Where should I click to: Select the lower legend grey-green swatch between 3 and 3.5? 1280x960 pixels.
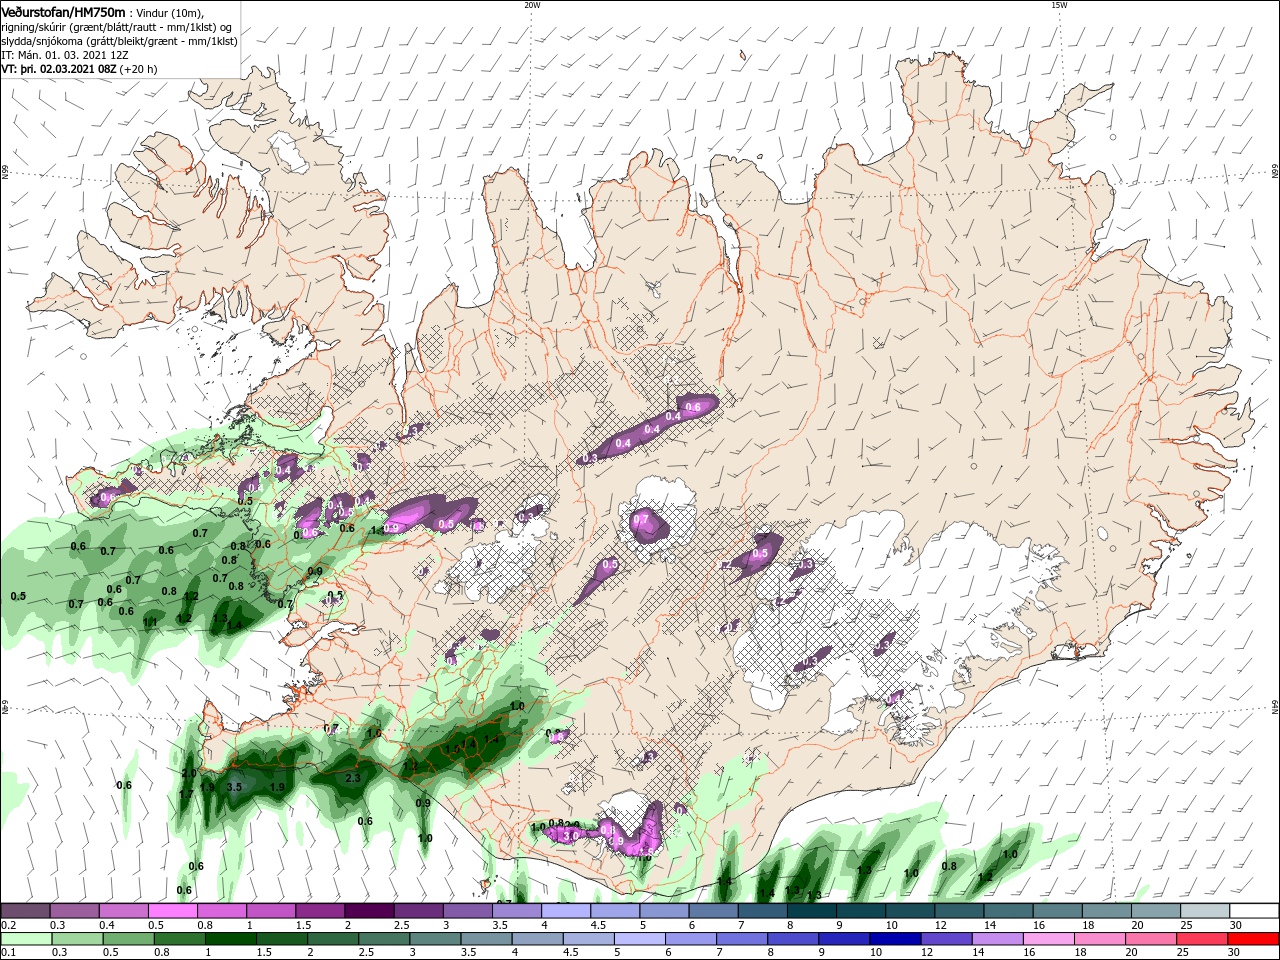pyautogui.click(x=436, y=939)
